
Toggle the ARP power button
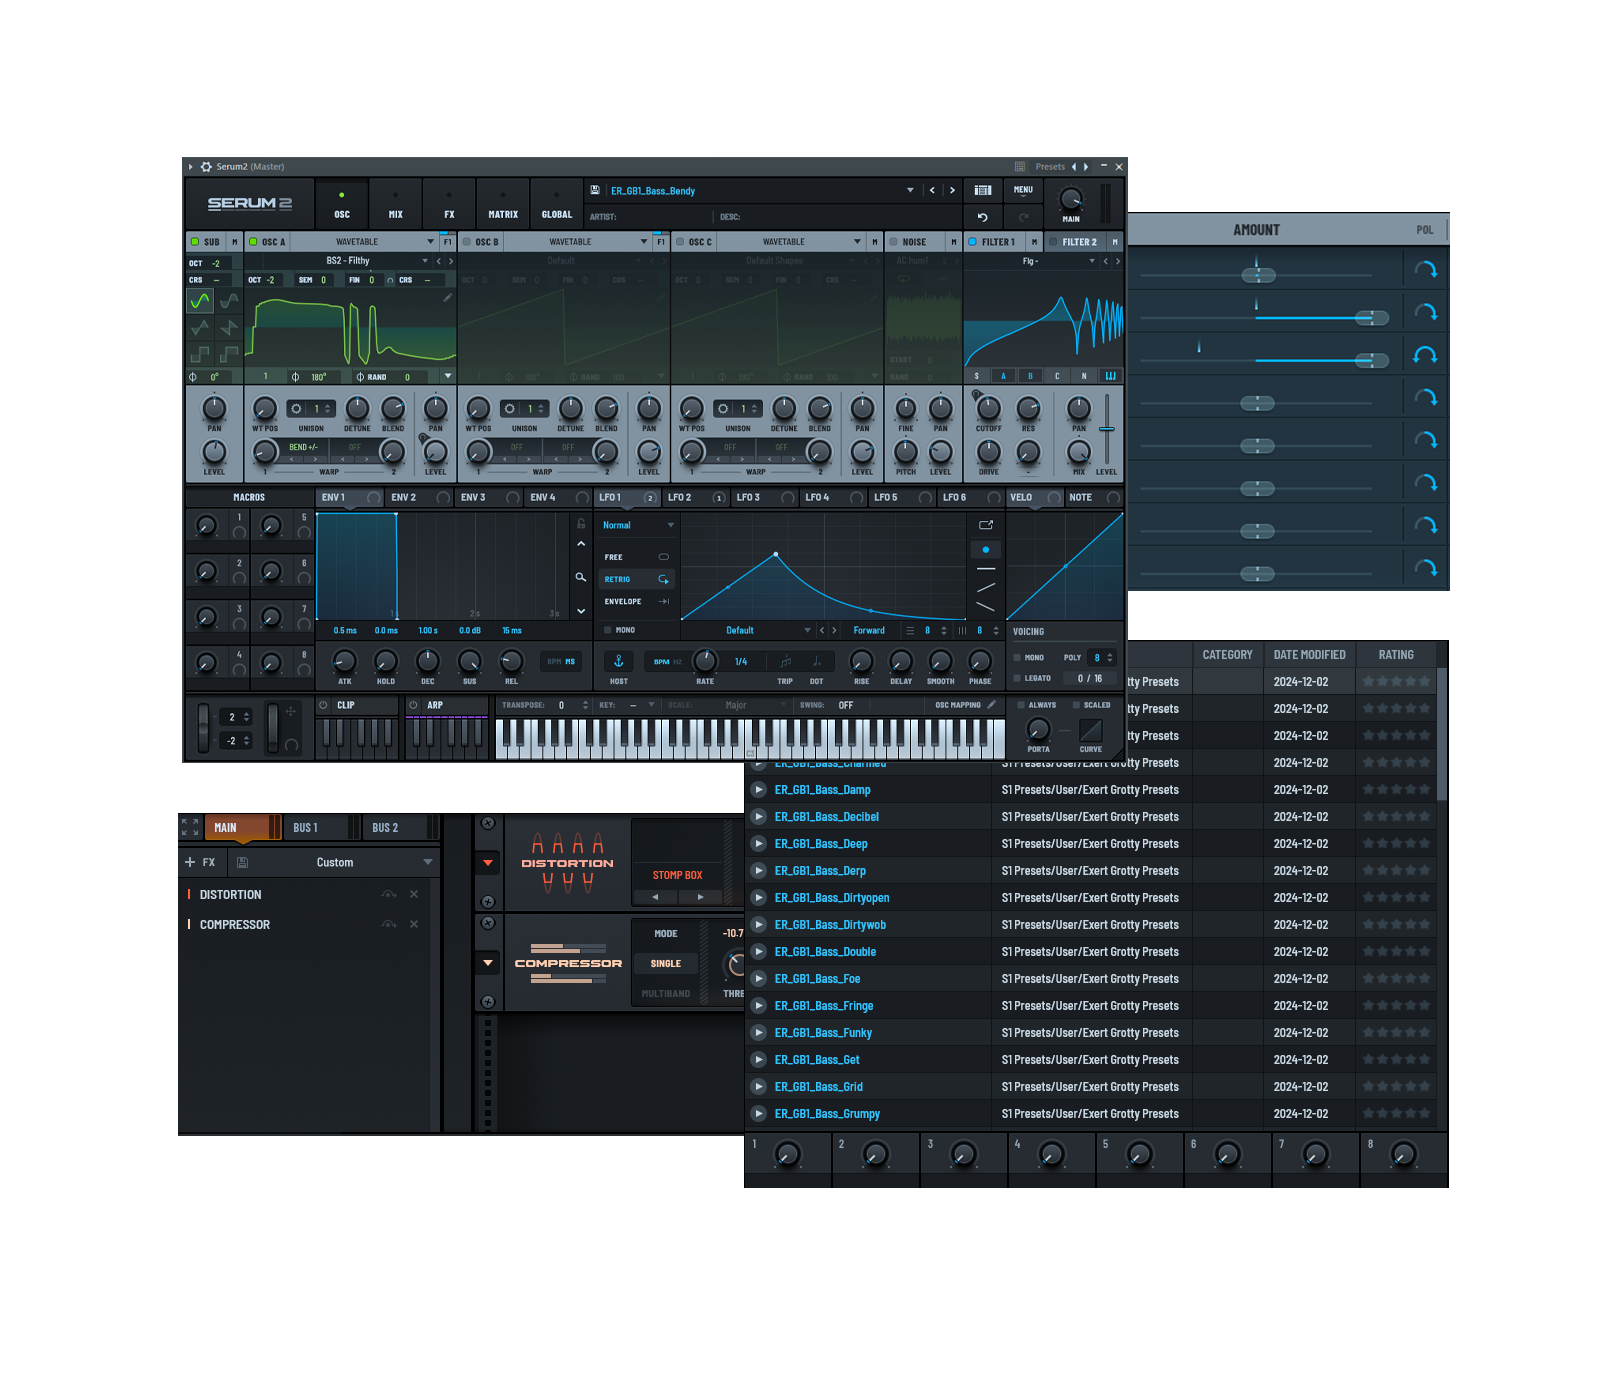coord(413,705)
